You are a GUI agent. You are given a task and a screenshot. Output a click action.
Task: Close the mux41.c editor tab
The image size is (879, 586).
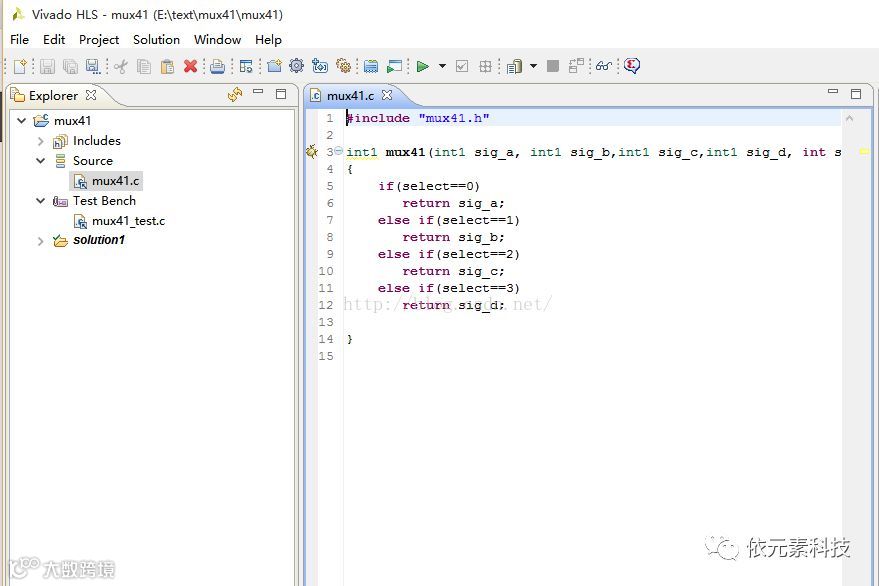tap(387, 95)
